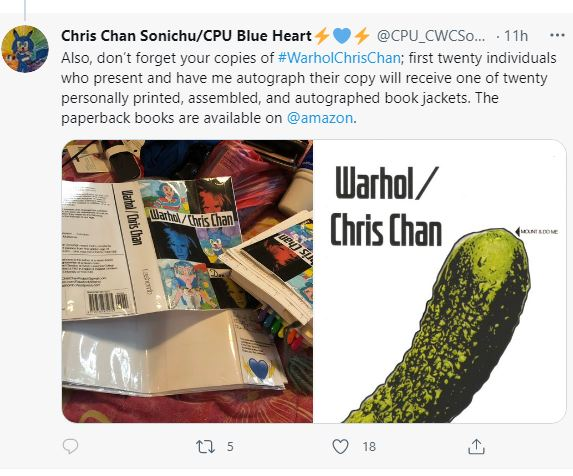This screenshot has height=476, width=573.
Task: Click the blue heart emoji in name
Action: tap(342, 36)
